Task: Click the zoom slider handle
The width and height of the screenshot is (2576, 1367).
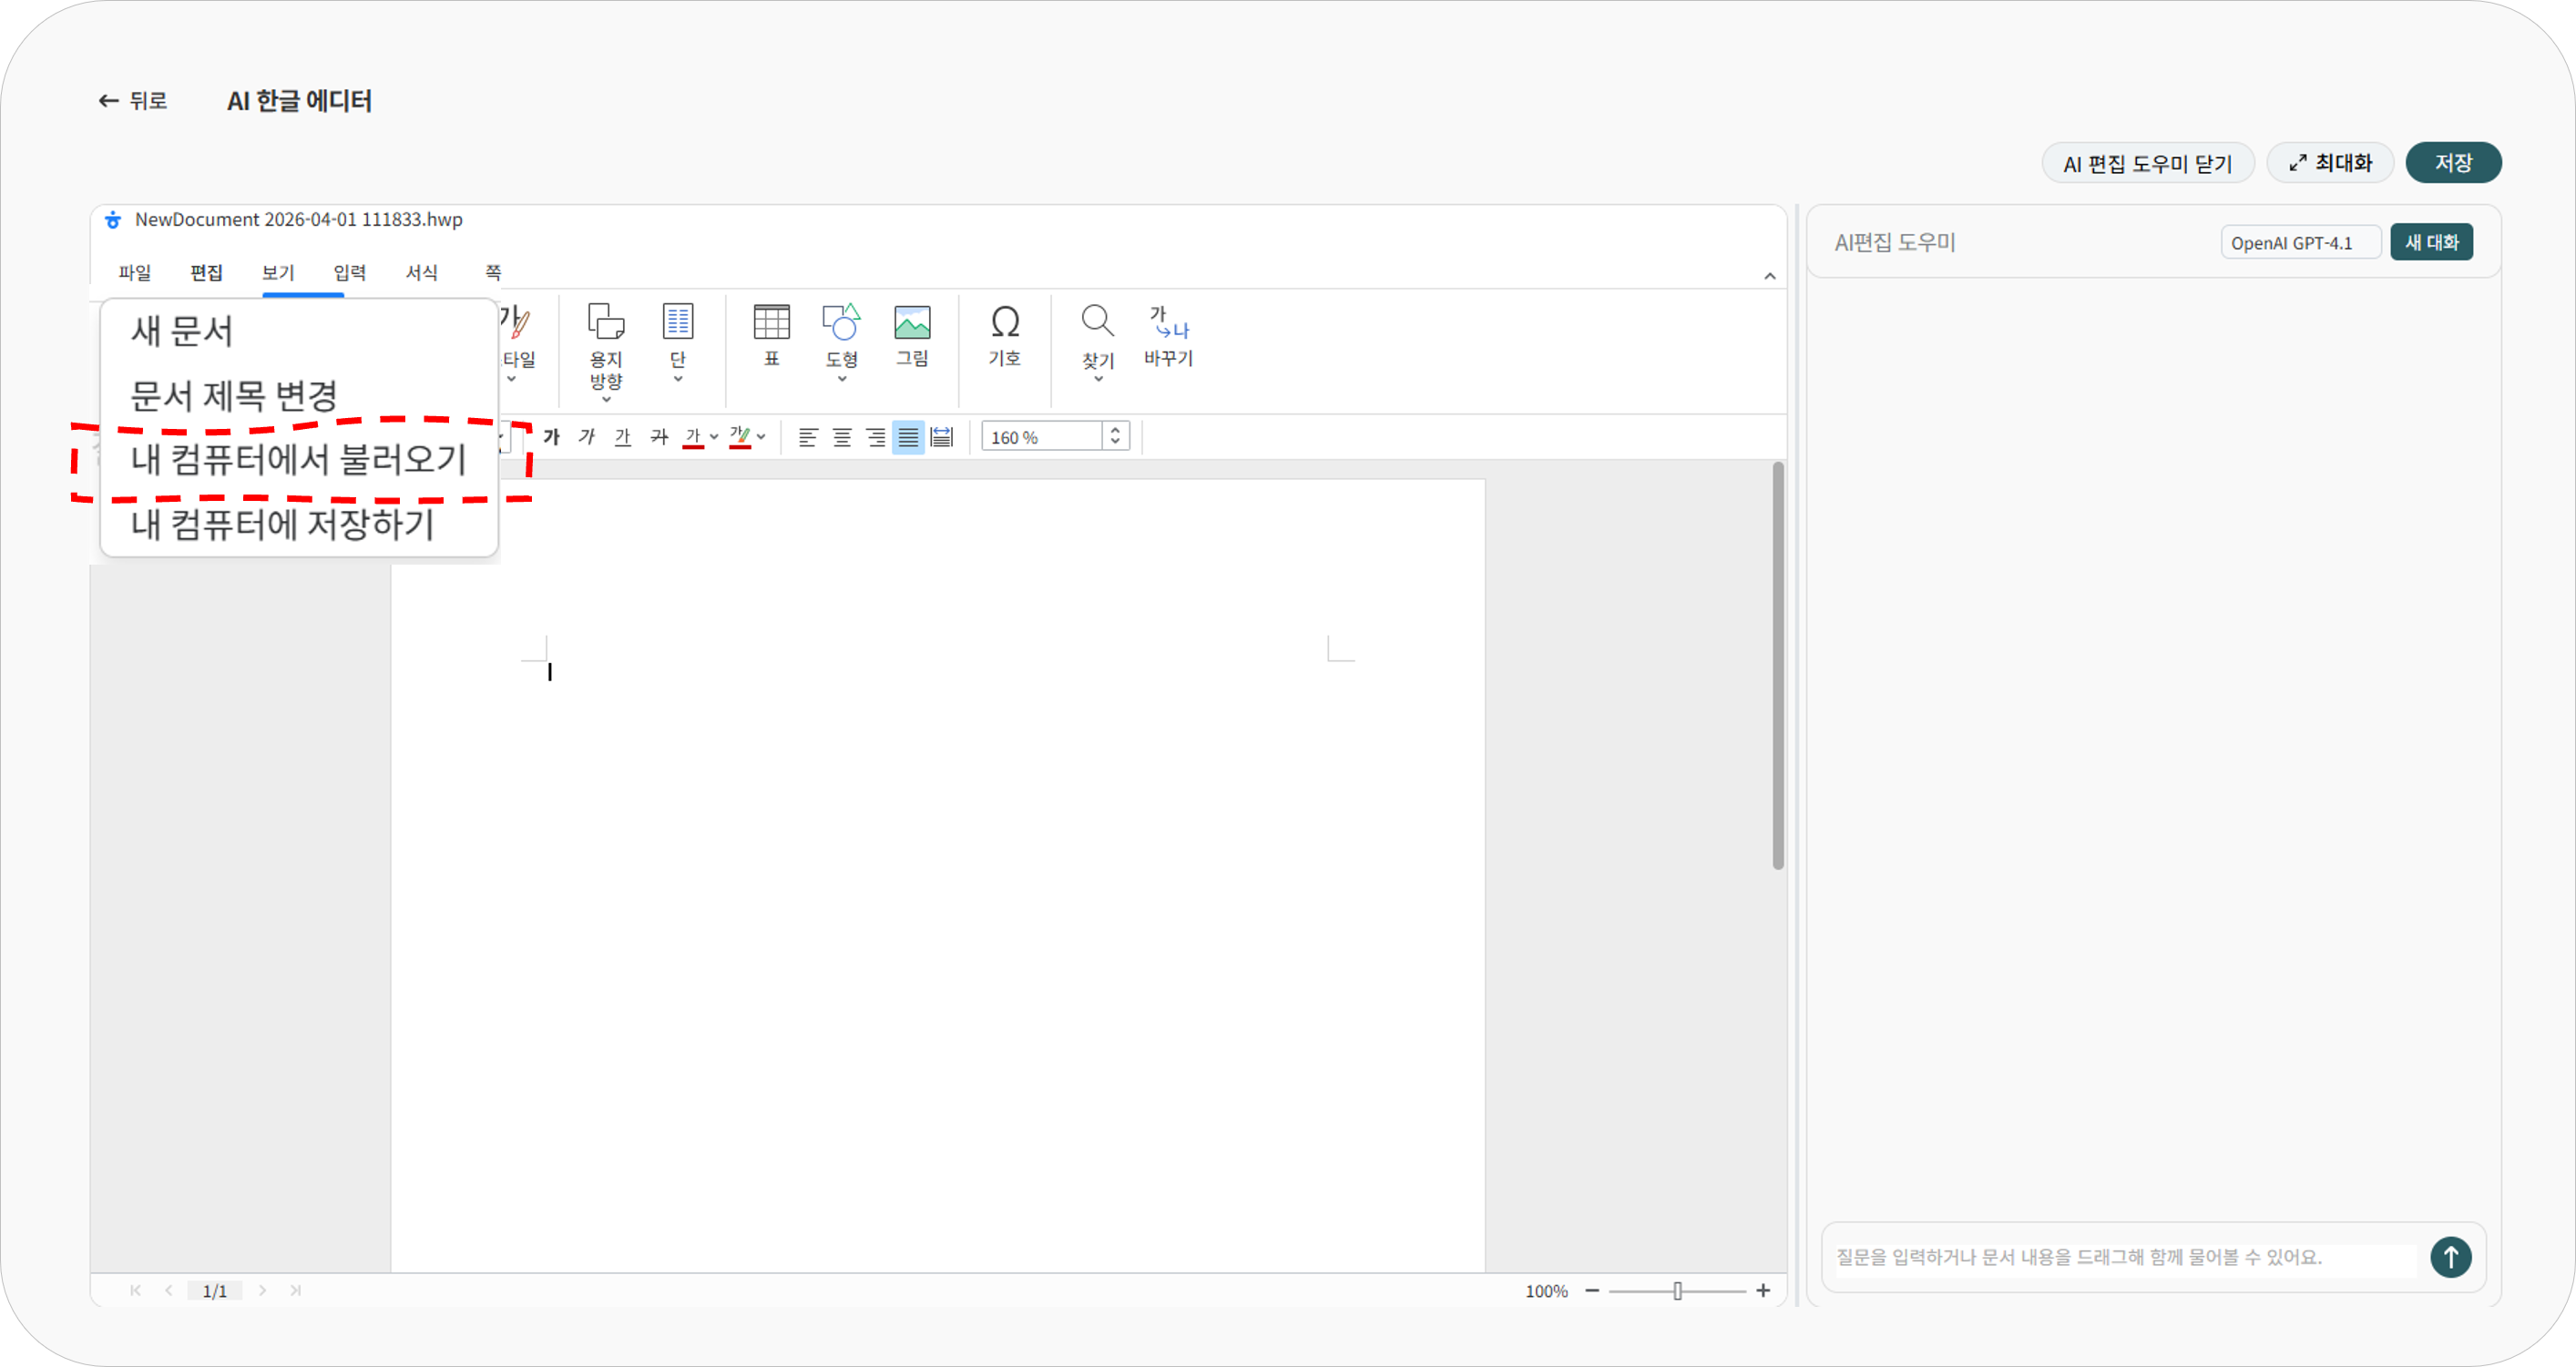Action: [x=1677, y=1291]
